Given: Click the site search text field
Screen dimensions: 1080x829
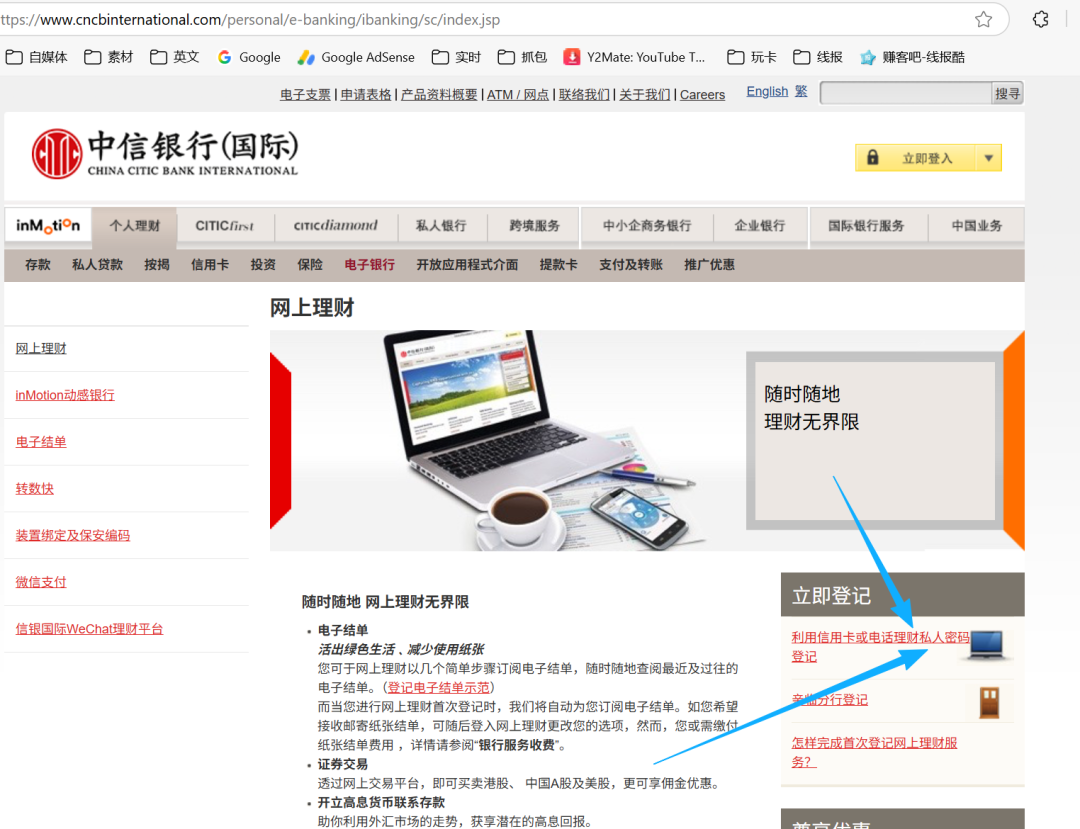Looking at the screenshot, I should (905, 93).
